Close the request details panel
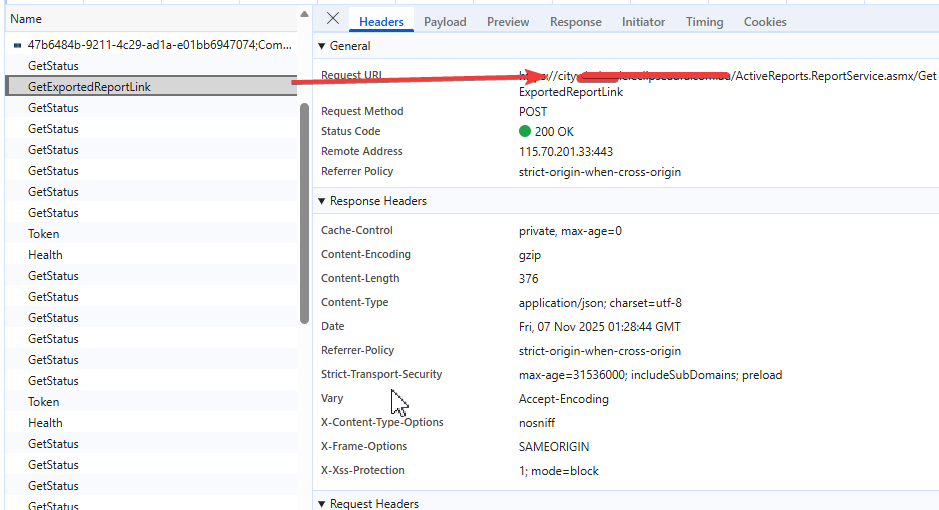This screenshot has height=510, width=939. point(333,19)
